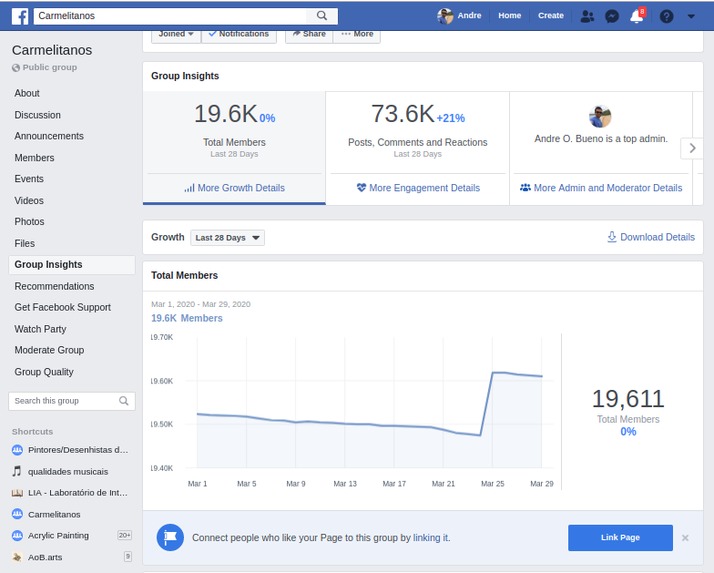Screen dimensions: 714x573
Task: Click the Carmelitanos group title
Action: 52,50
